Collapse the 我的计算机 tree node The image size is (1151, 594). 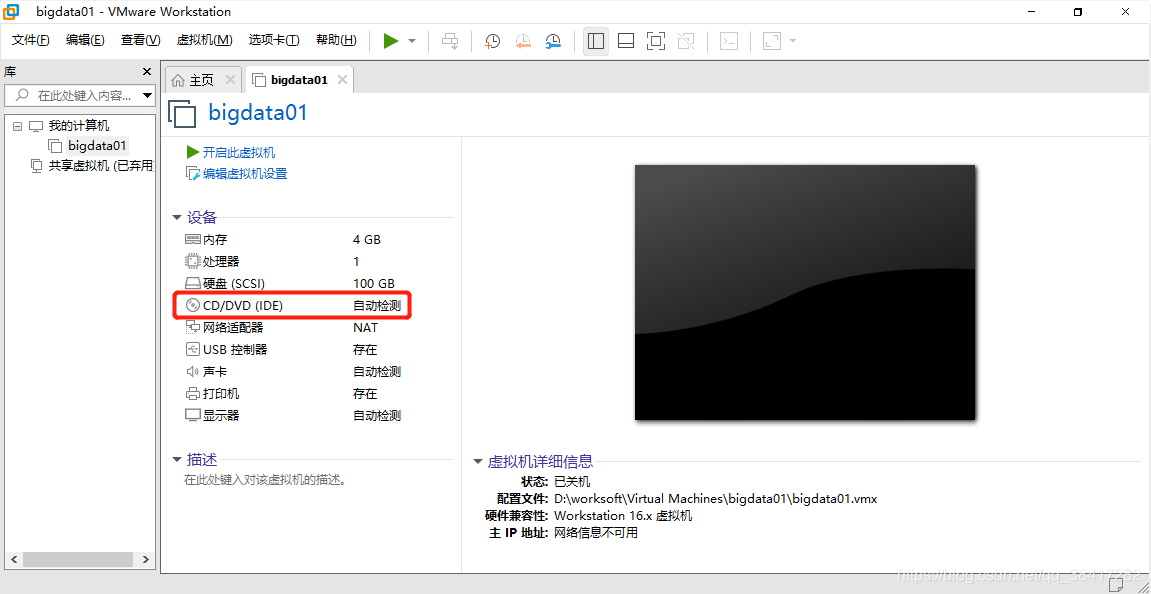pyautogui.click(x=18, y=126)
